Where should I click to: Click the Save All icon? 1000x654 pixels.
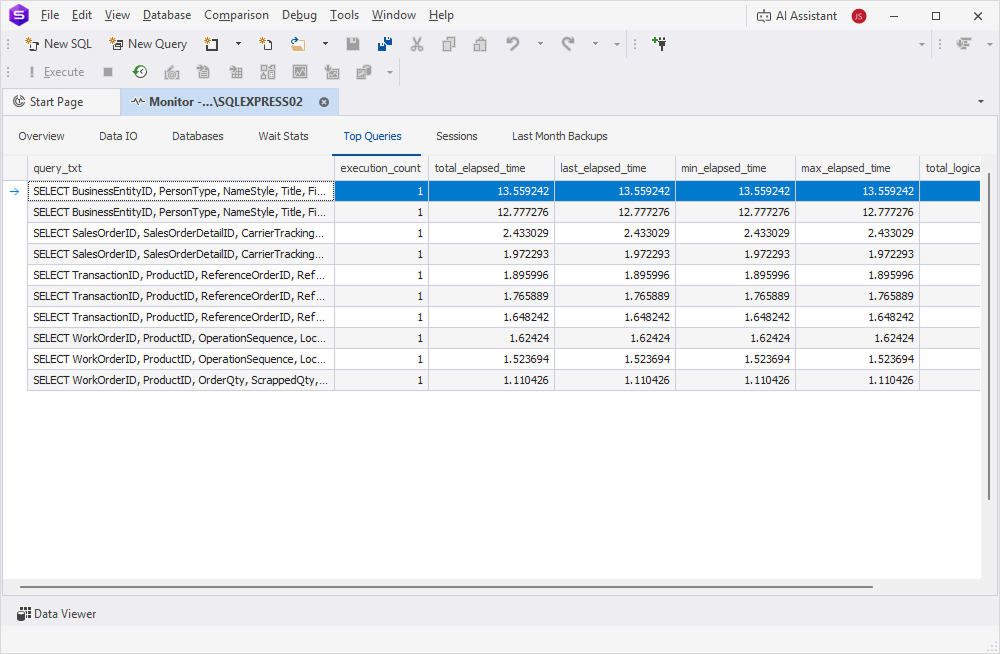click(384, 44)
